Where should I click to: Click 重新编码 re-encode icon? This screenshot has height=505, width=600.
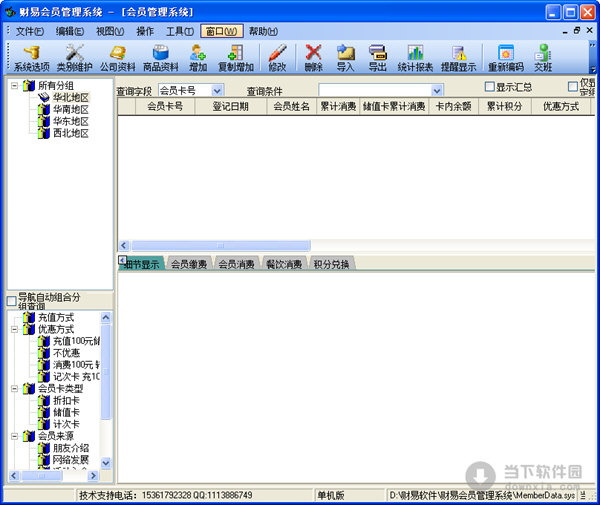pos(506,58)
